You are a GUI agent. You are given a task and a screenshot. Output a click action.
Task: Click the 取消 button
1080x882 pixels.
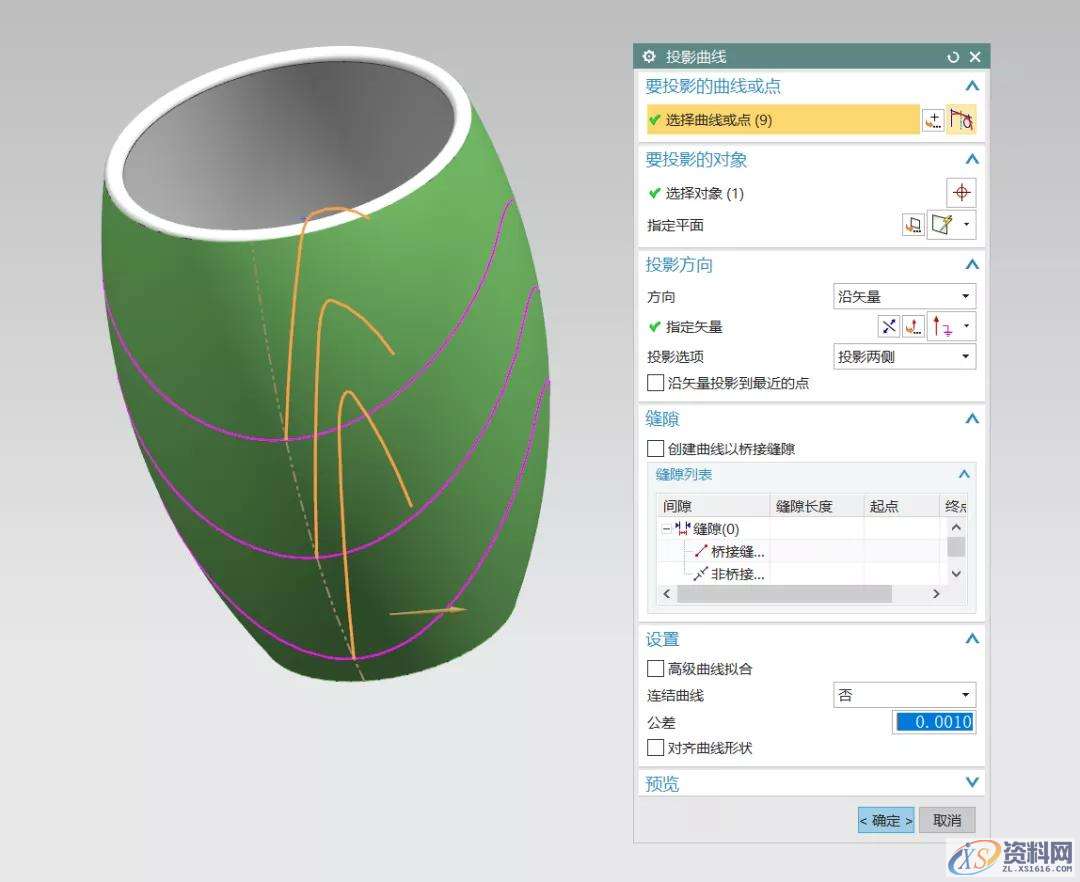pos(946,820)
